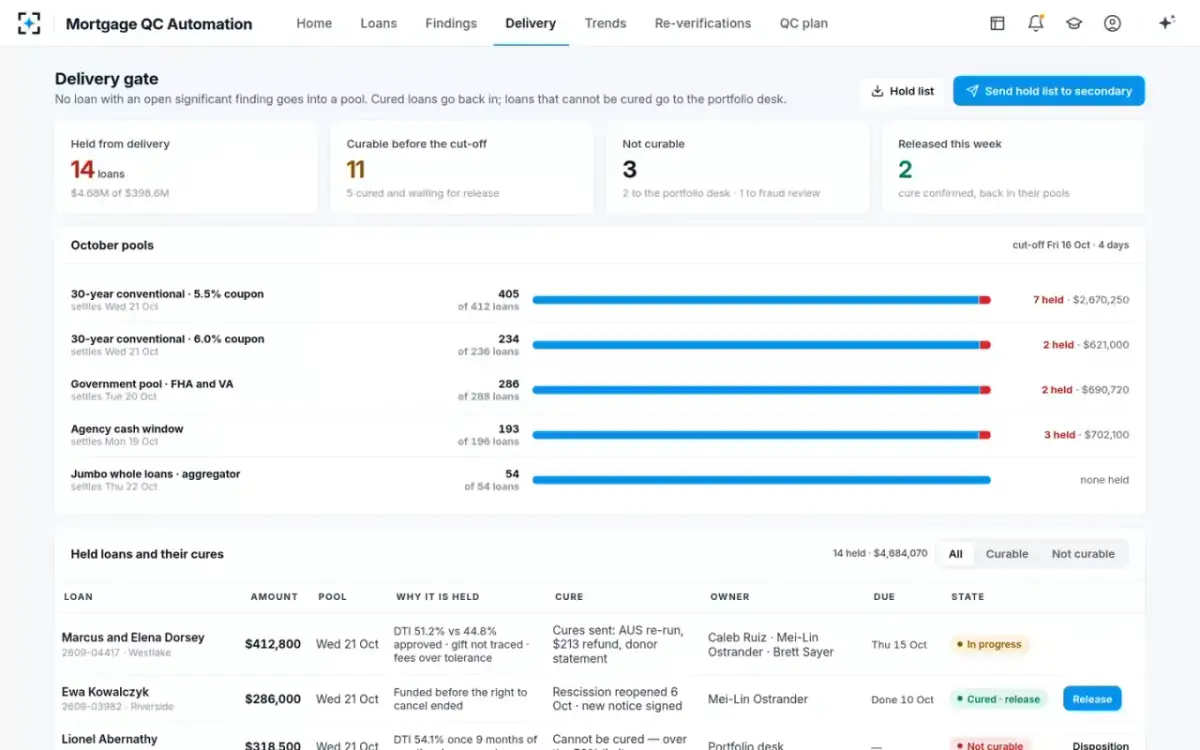Click the POOL column header
Screen dimensions: 1200x750
point(332,597)
